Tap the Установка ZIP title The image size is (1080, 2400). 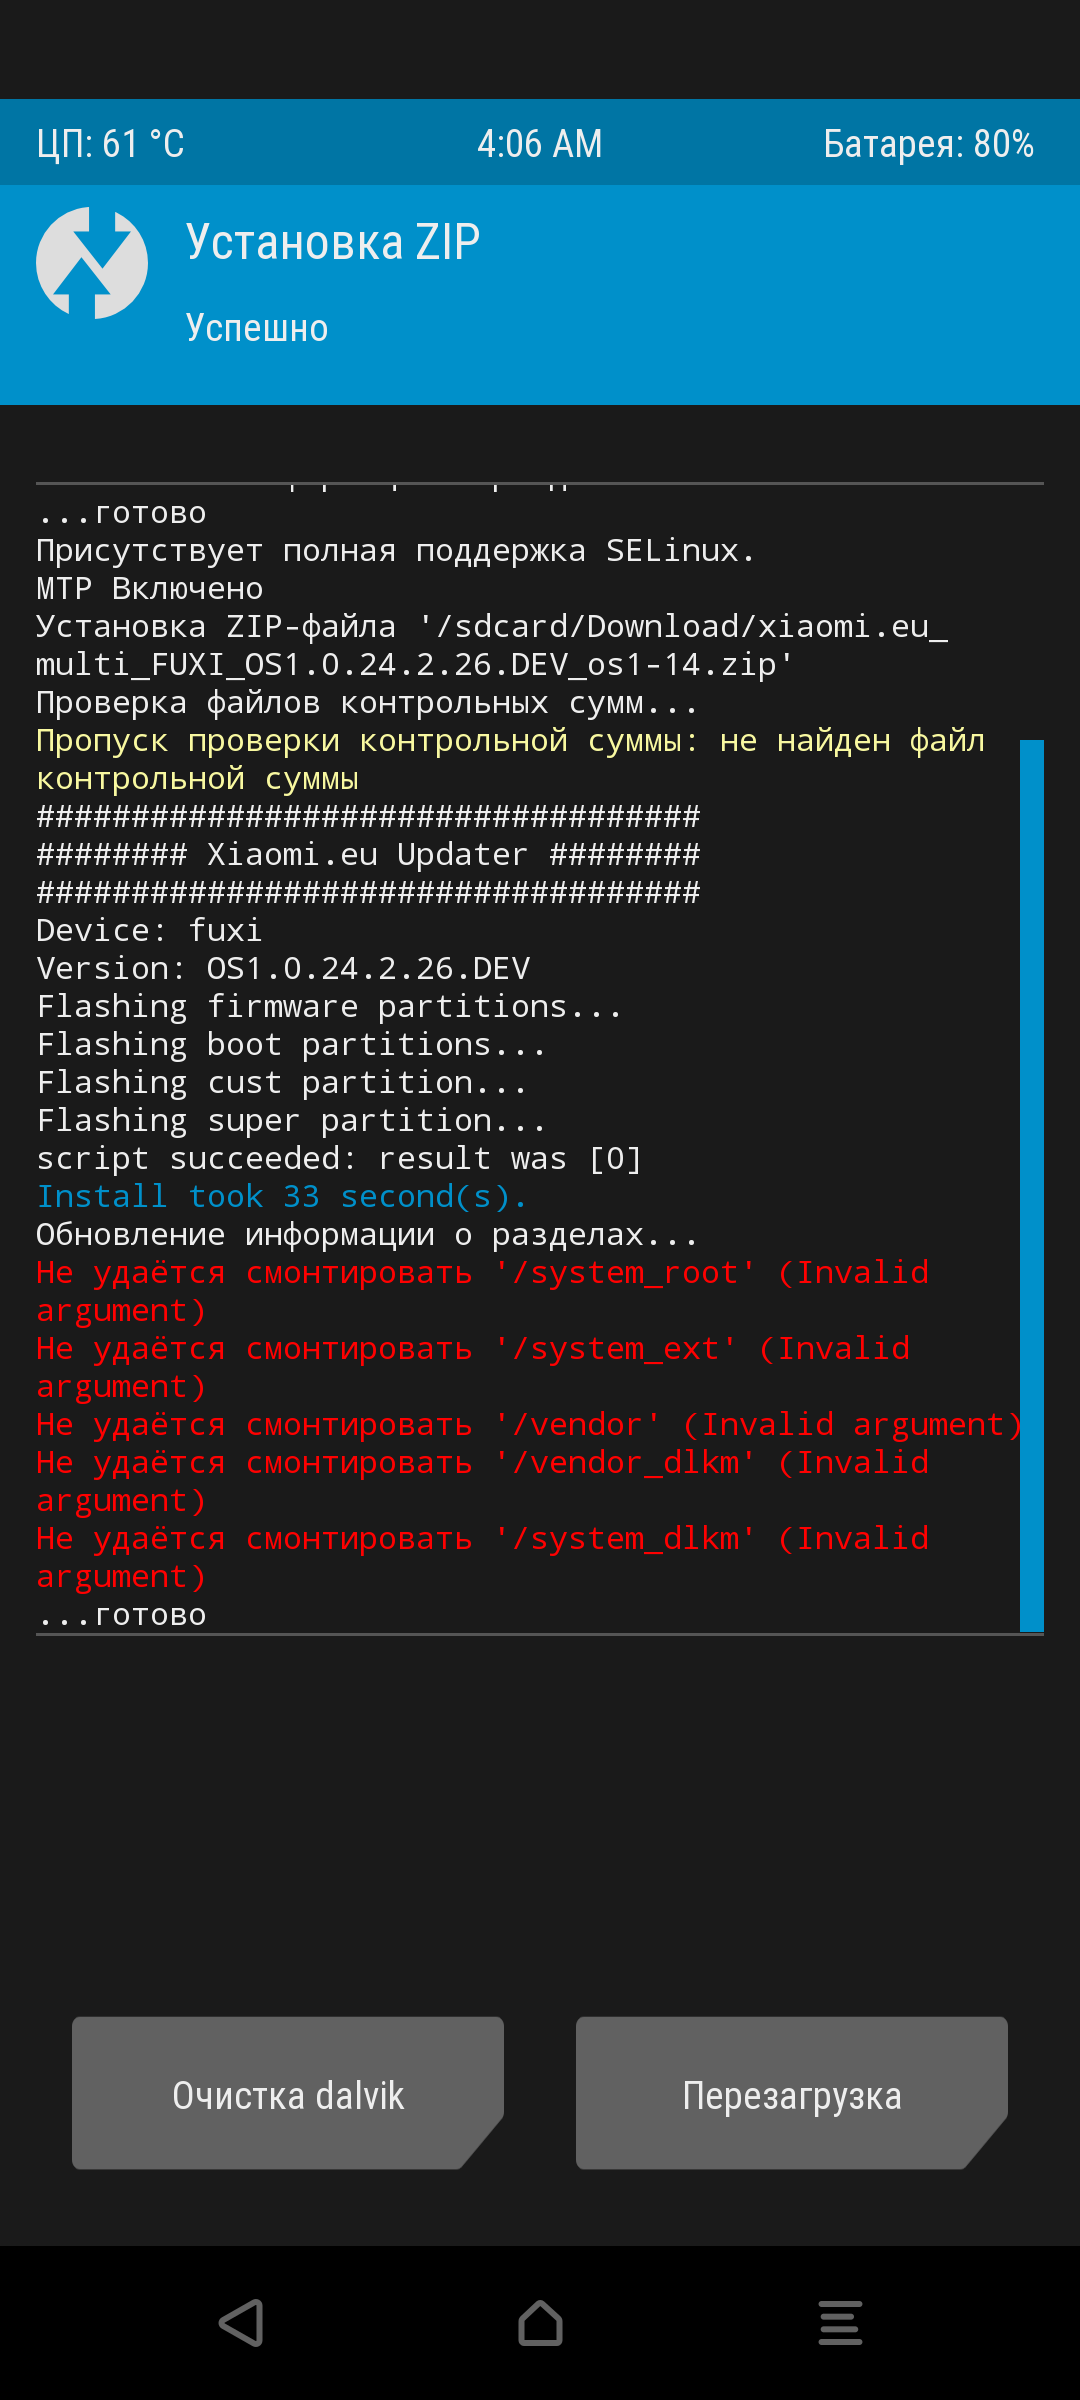(333, 243)
